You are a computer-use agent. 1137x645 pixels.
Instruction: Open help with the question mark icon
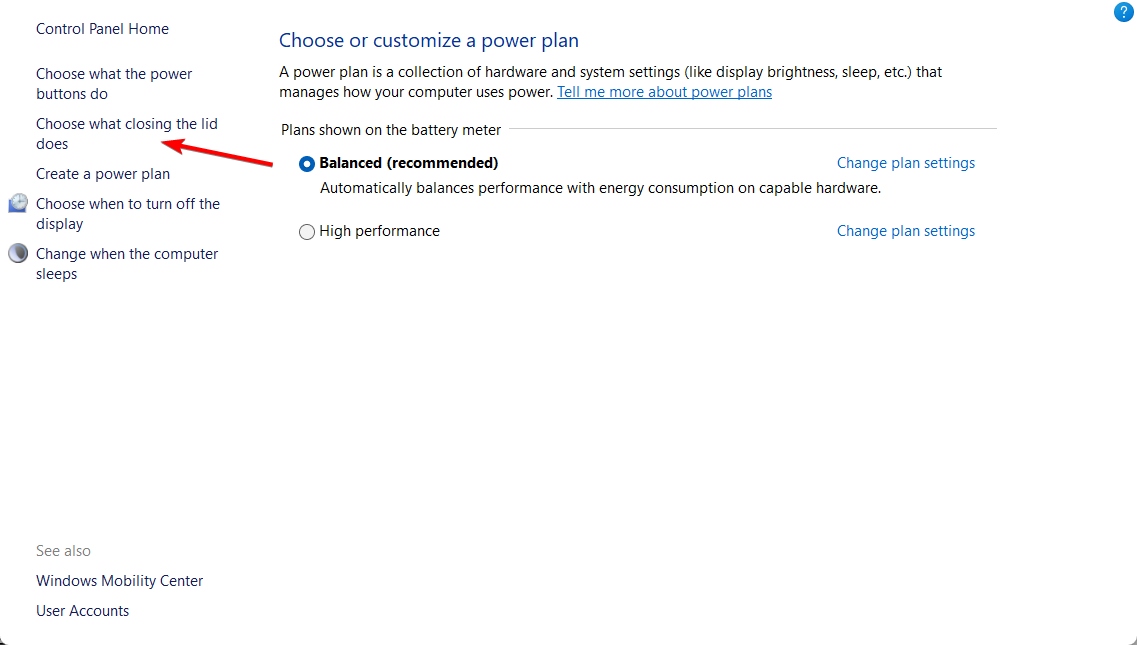click(x=1124, y=12)
